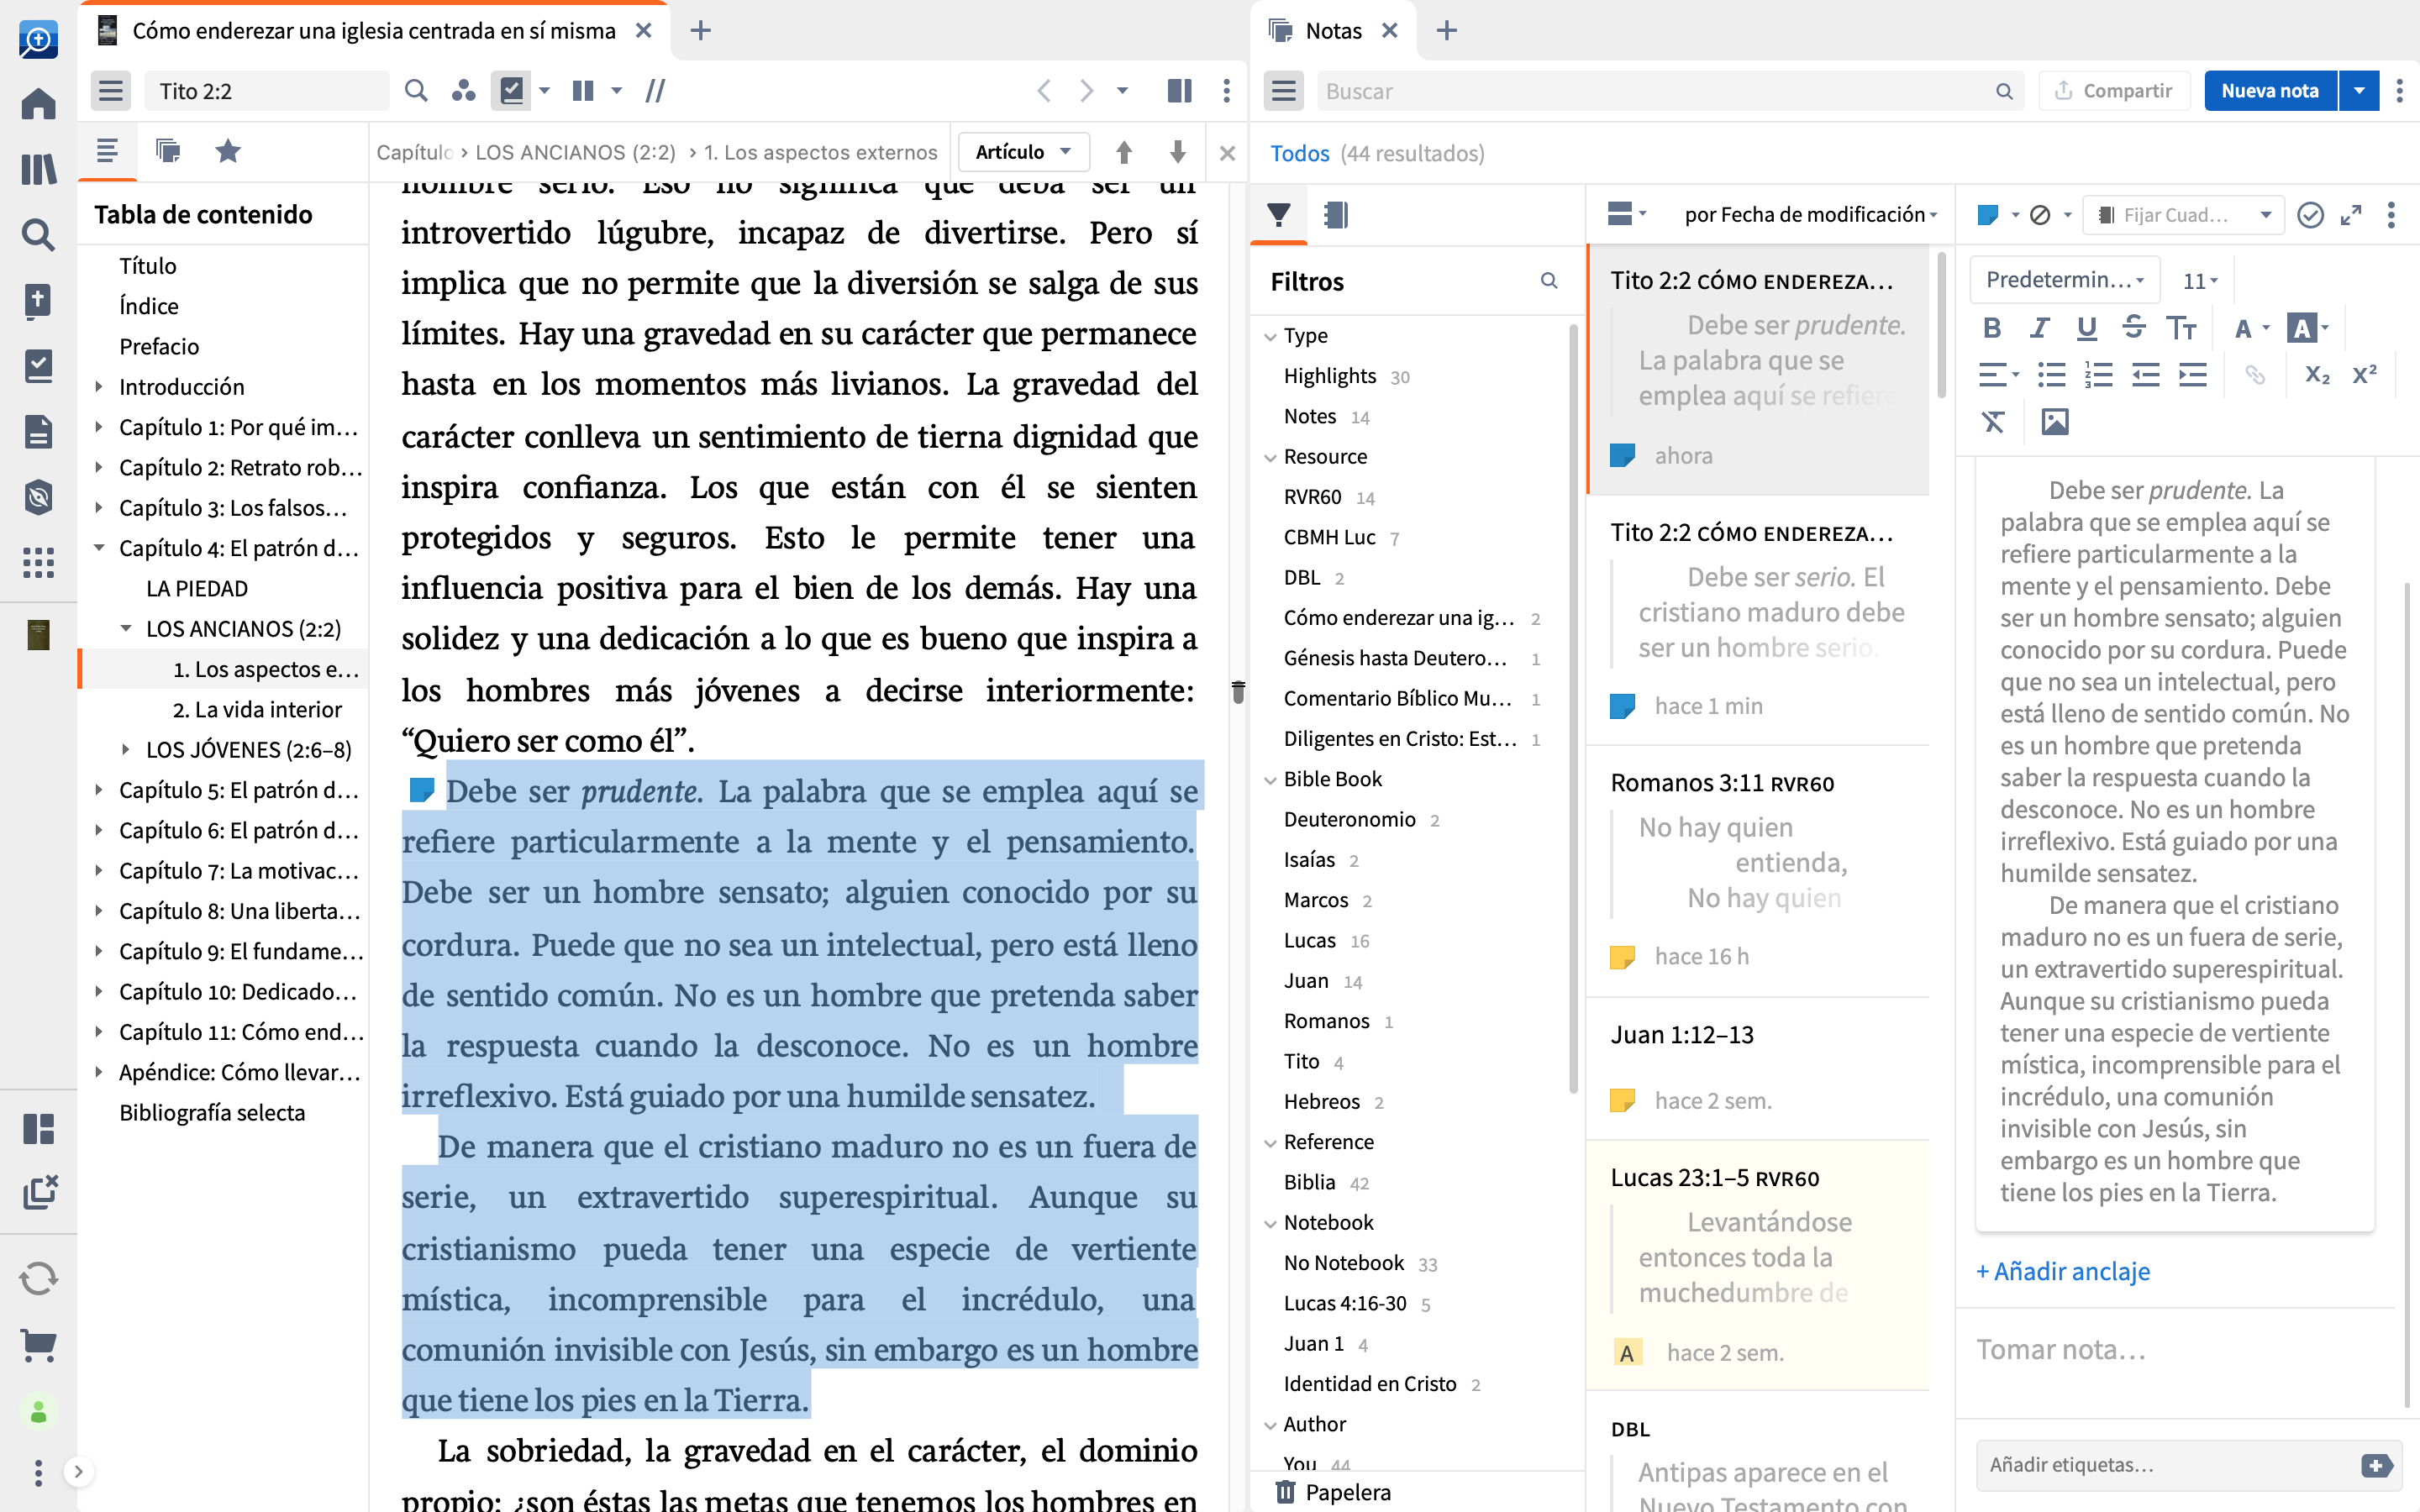
Task: Open Romanos 3:11 RVR60 note card
Action: point(1757,872)
